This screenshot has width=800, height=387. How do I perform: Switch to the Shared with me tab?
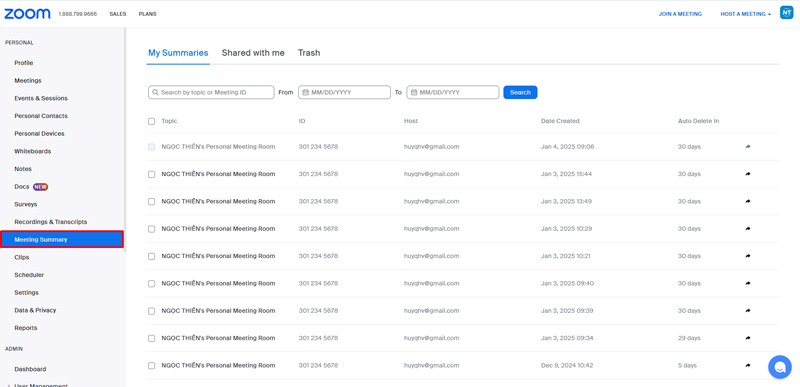point(253,53)
